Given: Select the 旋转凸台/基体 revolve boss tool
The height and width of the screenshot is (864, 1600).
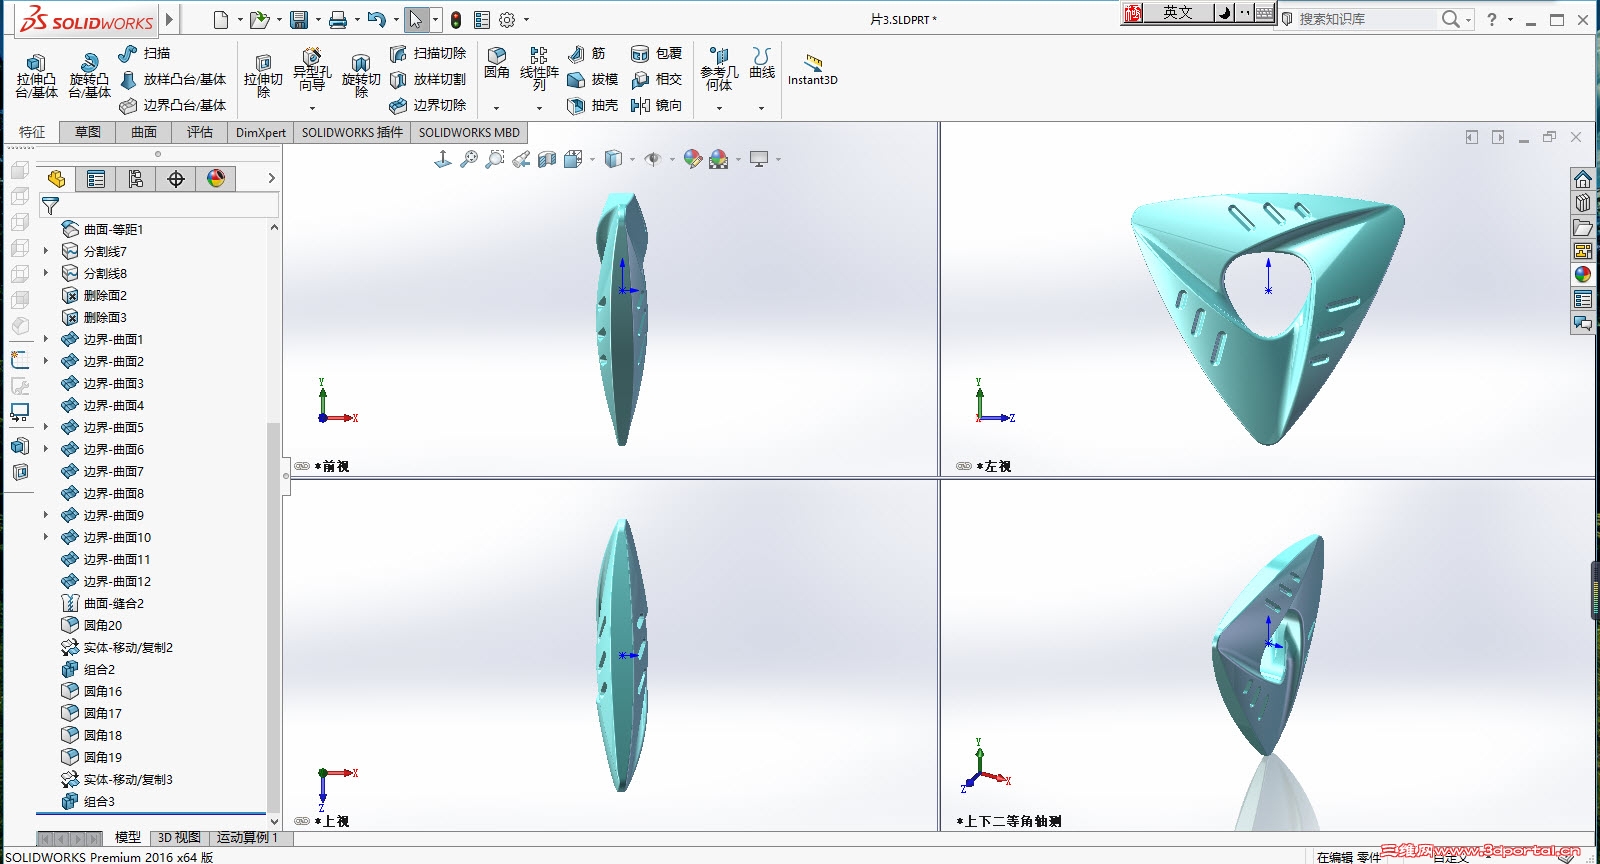Looking at the screenshot, I should tap(89, 76).
